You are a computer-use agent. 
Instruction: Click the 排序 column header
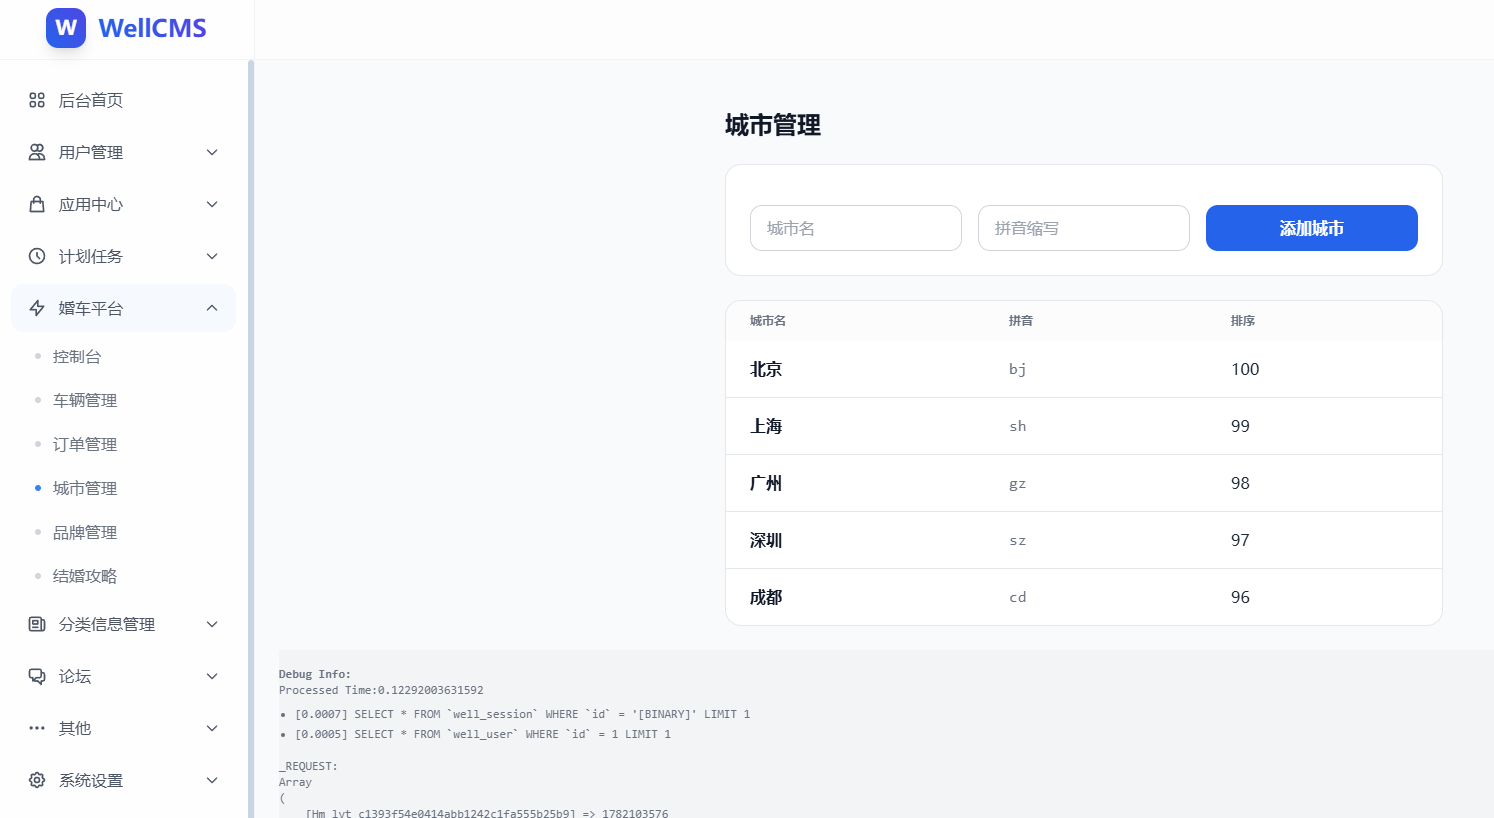tap(1243, 321)
